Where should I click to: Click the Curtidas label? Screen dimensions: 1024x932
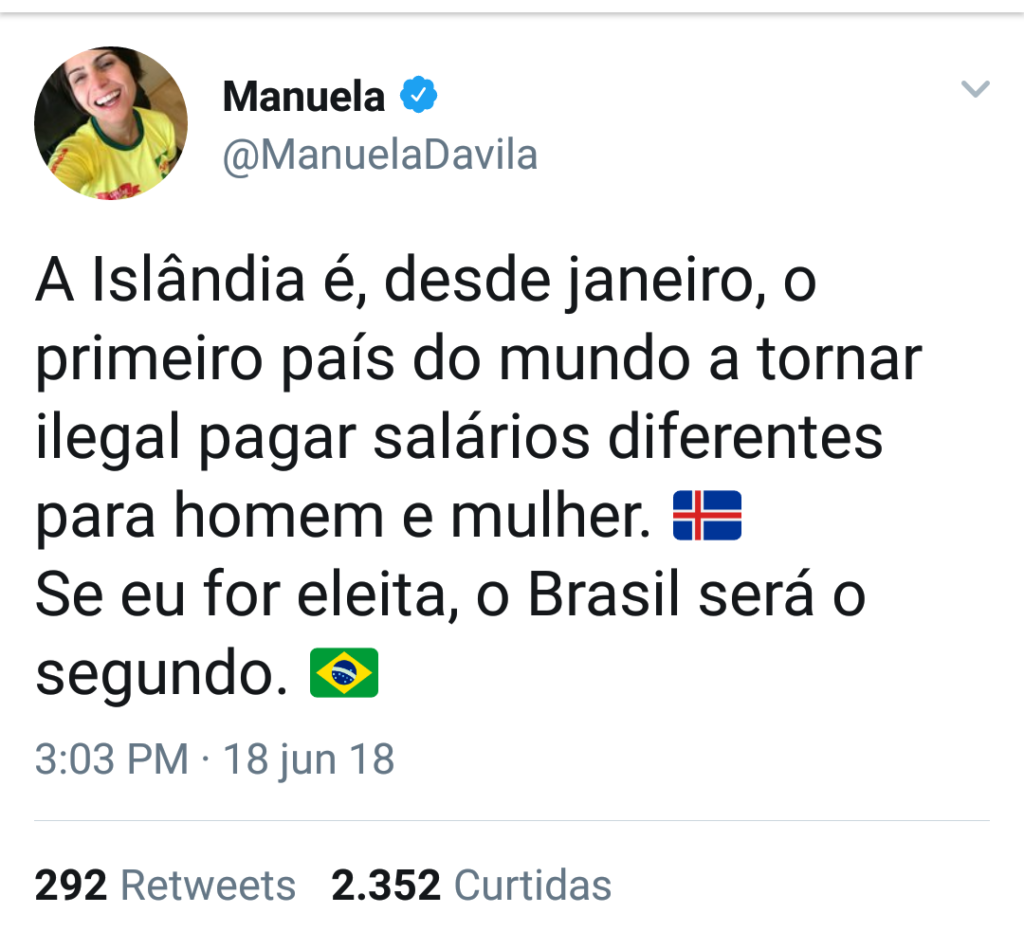[532, 885]
